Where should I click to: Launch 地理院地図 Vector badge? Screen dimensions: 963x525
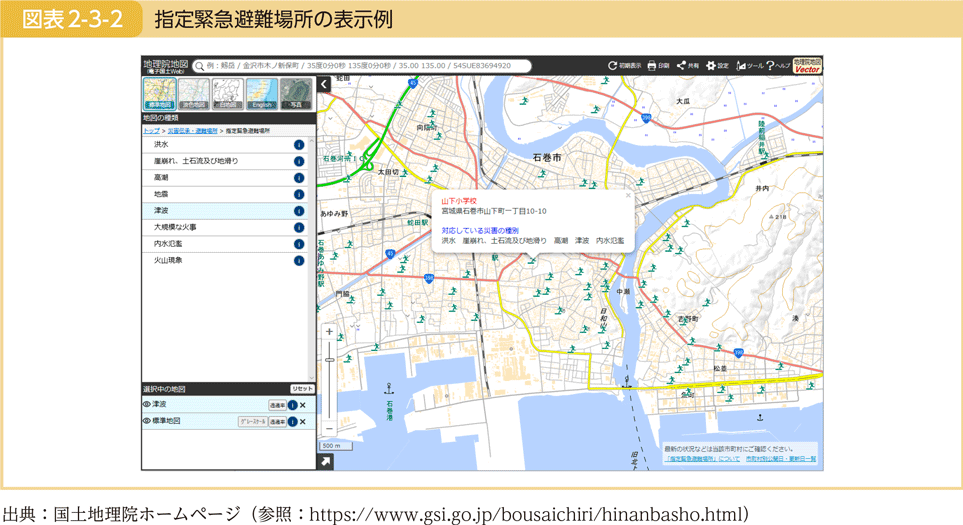[x=807, y=66]
